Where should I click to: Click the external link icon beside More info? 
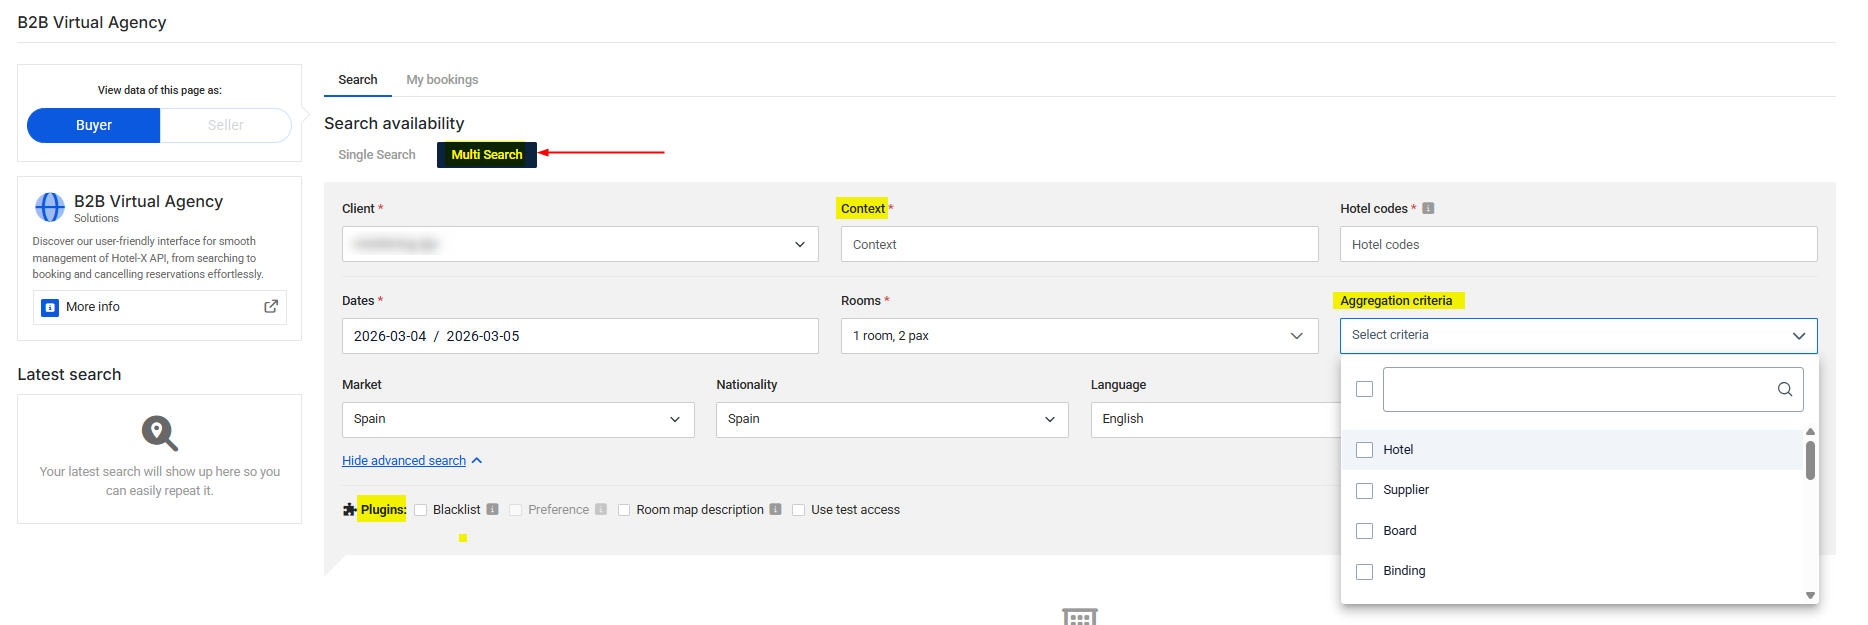coord(270,307)
